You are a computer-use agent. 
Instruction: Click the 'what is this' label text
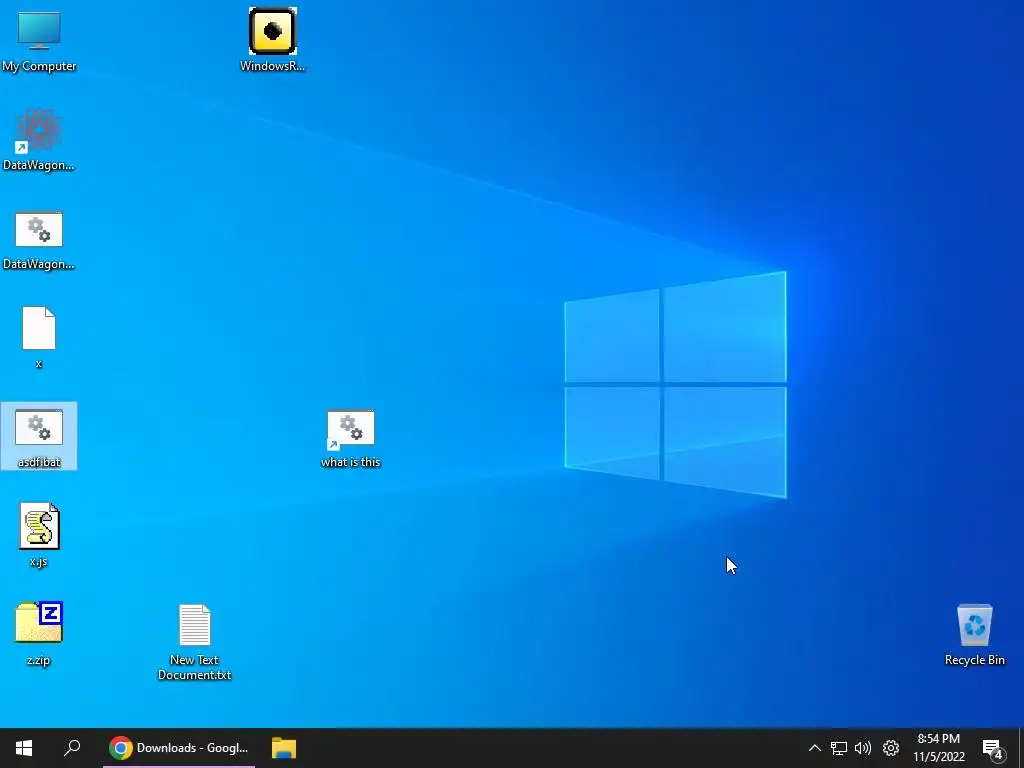(x=351, y=462)
